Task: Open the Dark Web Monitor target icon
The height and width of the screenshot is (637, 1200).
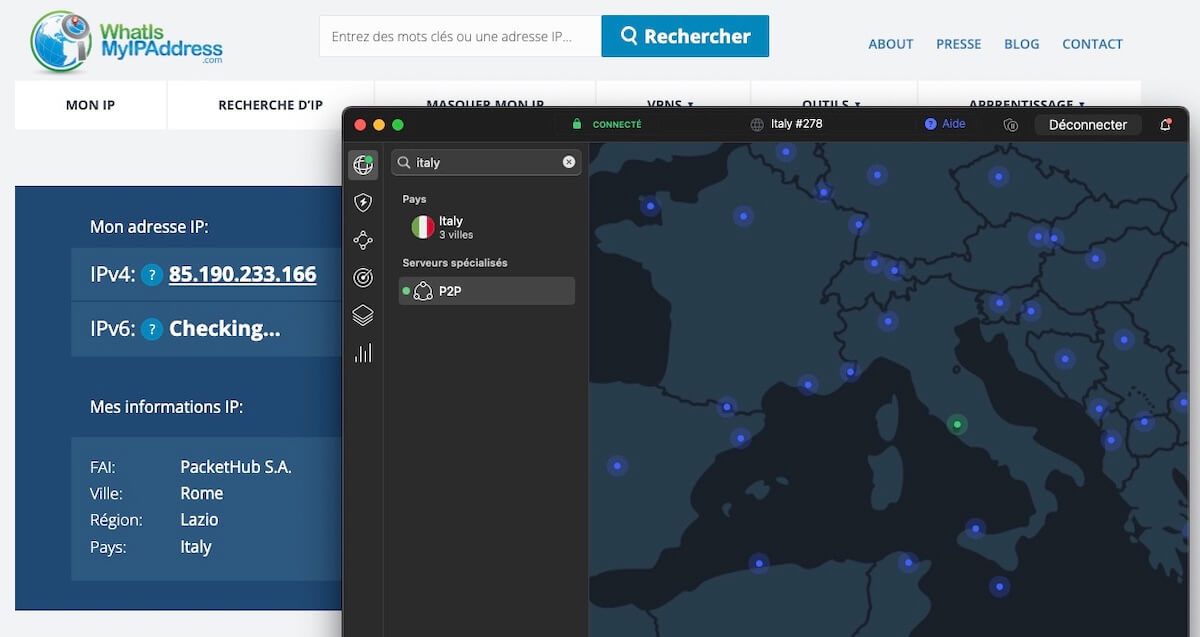Action: pos(363,278)
